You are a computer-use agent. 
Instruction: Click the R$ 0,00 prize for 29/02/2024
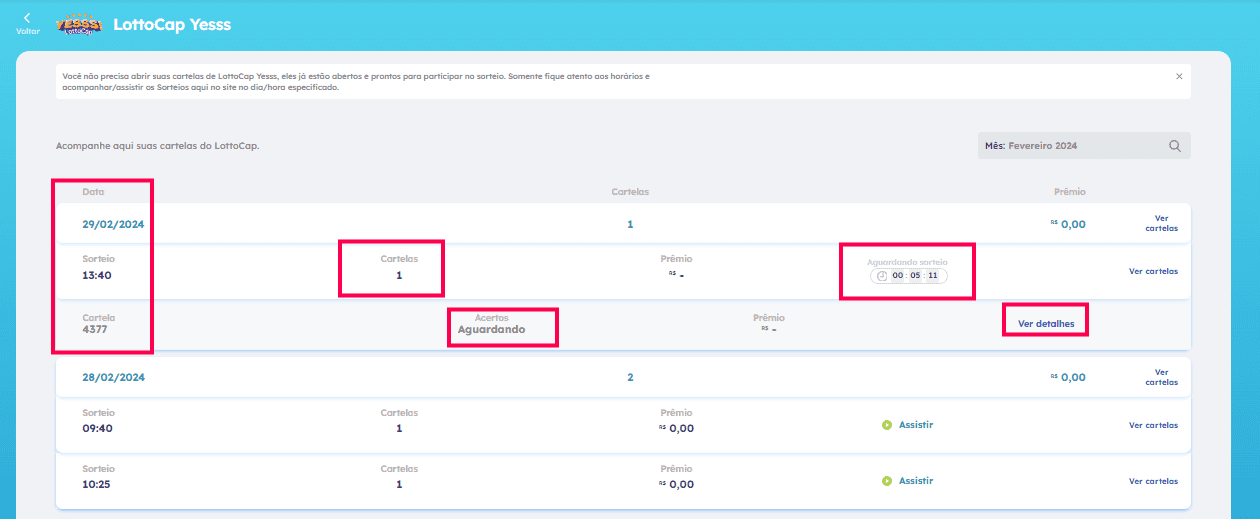[1068, 224]
